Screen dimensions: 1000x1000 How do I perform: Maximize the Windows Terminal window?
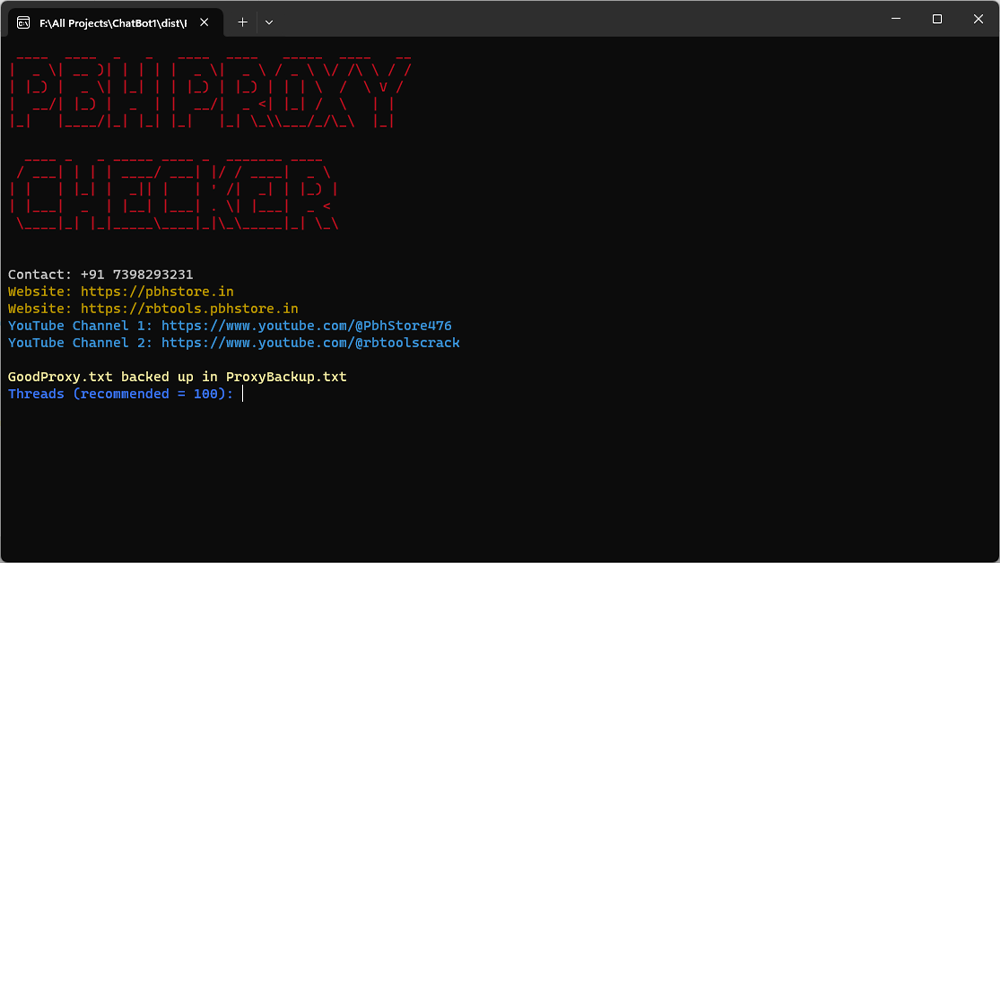click(x=937, y=19)
